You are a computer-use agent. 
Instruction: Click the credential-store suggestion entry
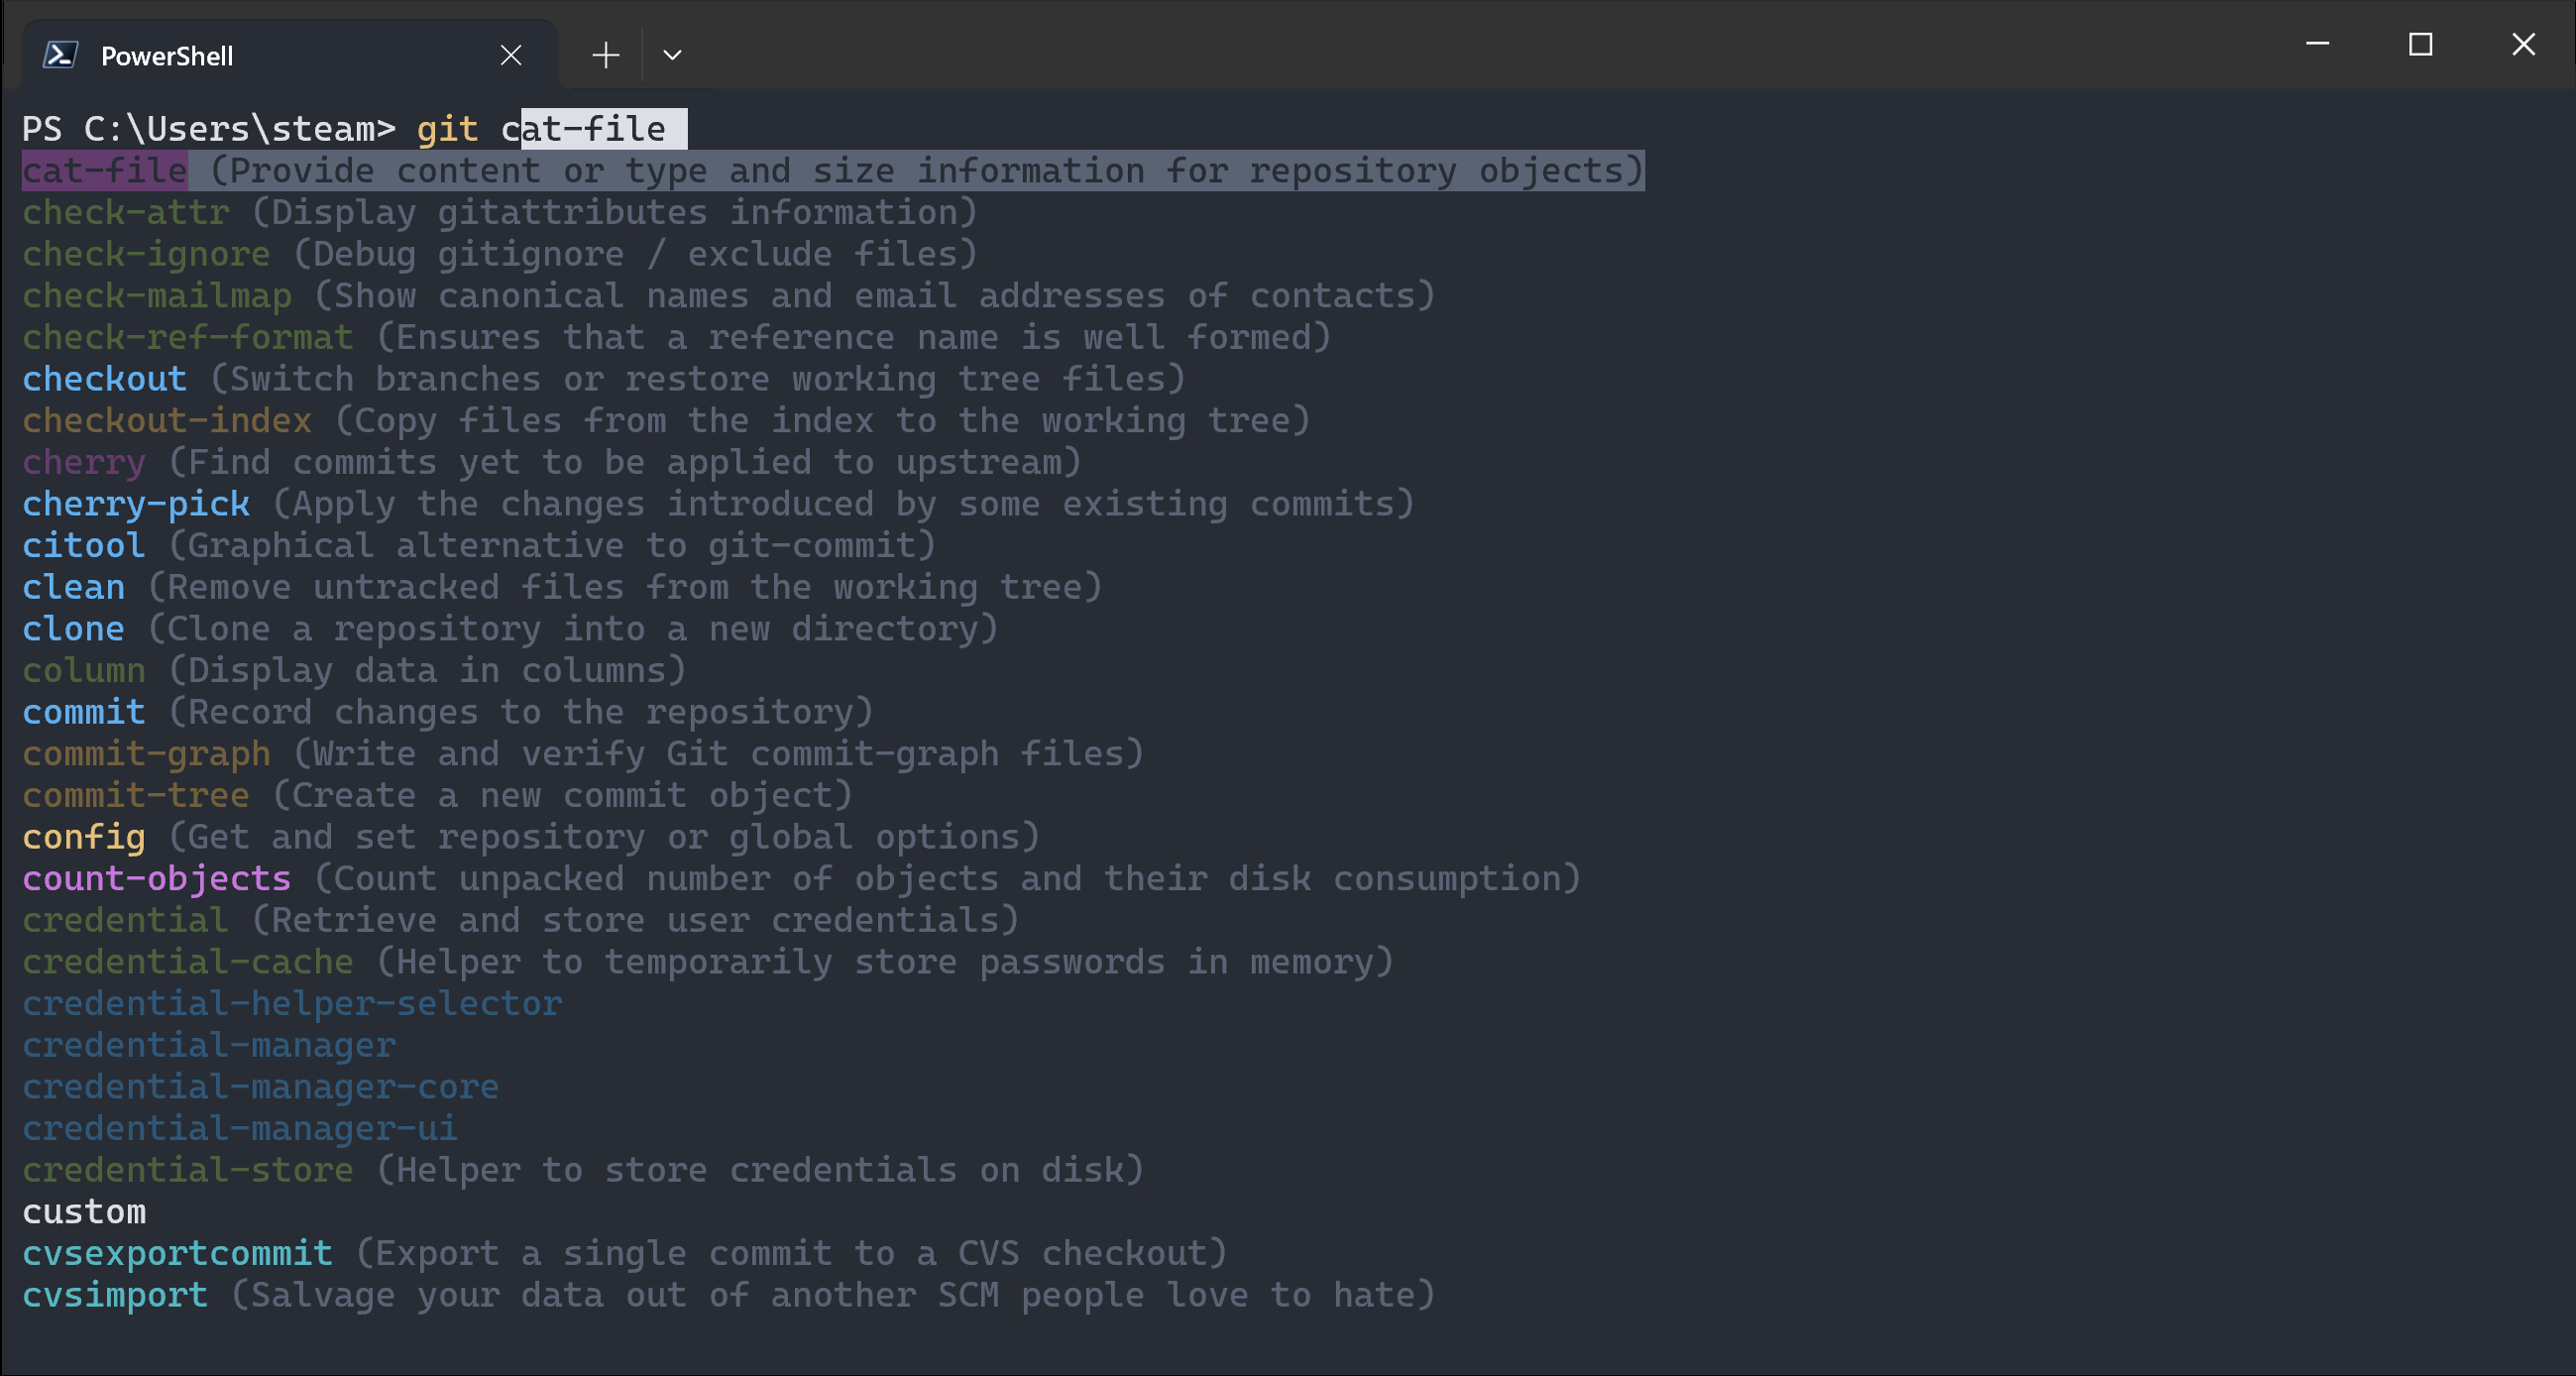[x=186, y=1170]
